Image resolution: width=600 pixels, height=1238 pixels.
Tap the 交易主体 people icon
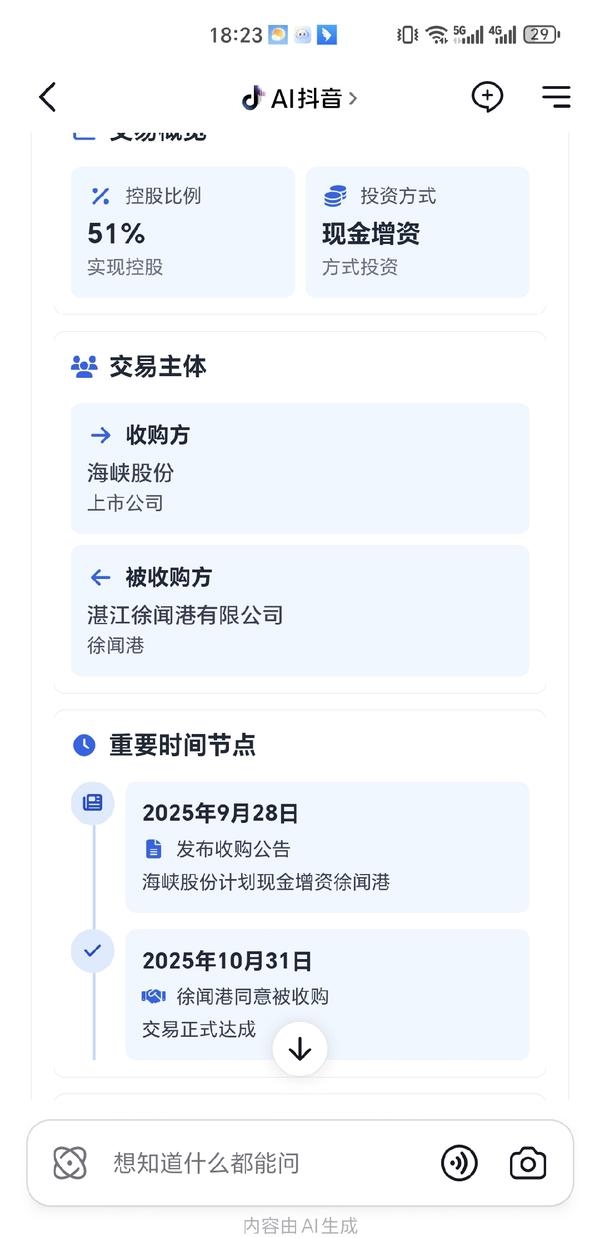coord(84,367)
